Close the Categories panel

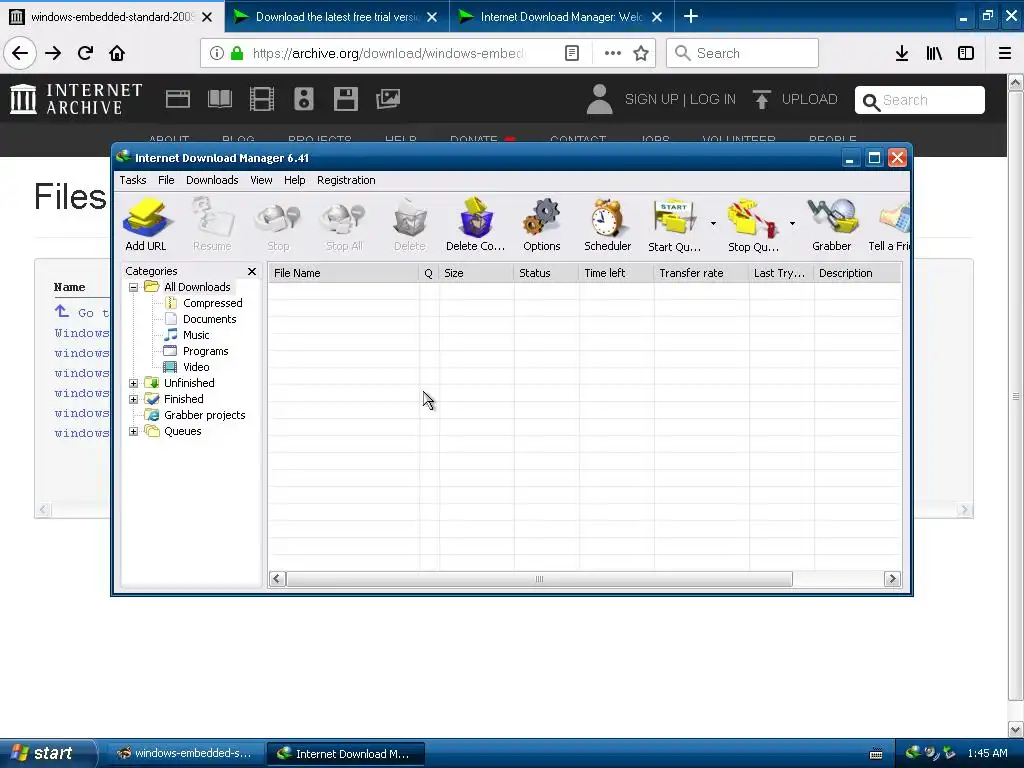252,271
